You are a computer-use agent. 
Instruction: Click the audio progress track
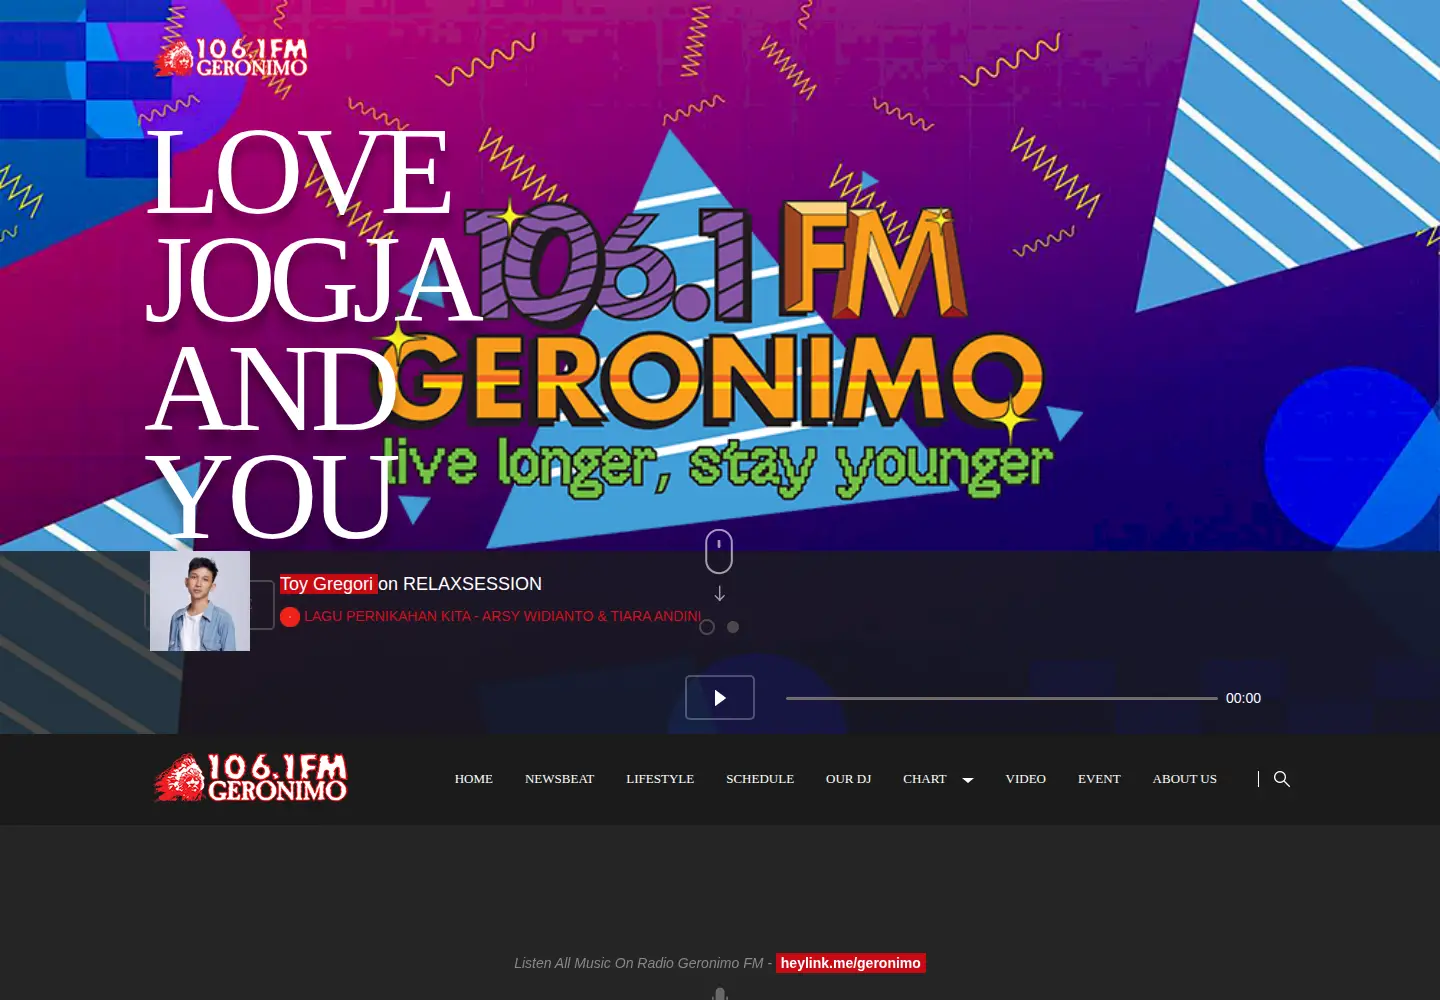point(1001,698)
